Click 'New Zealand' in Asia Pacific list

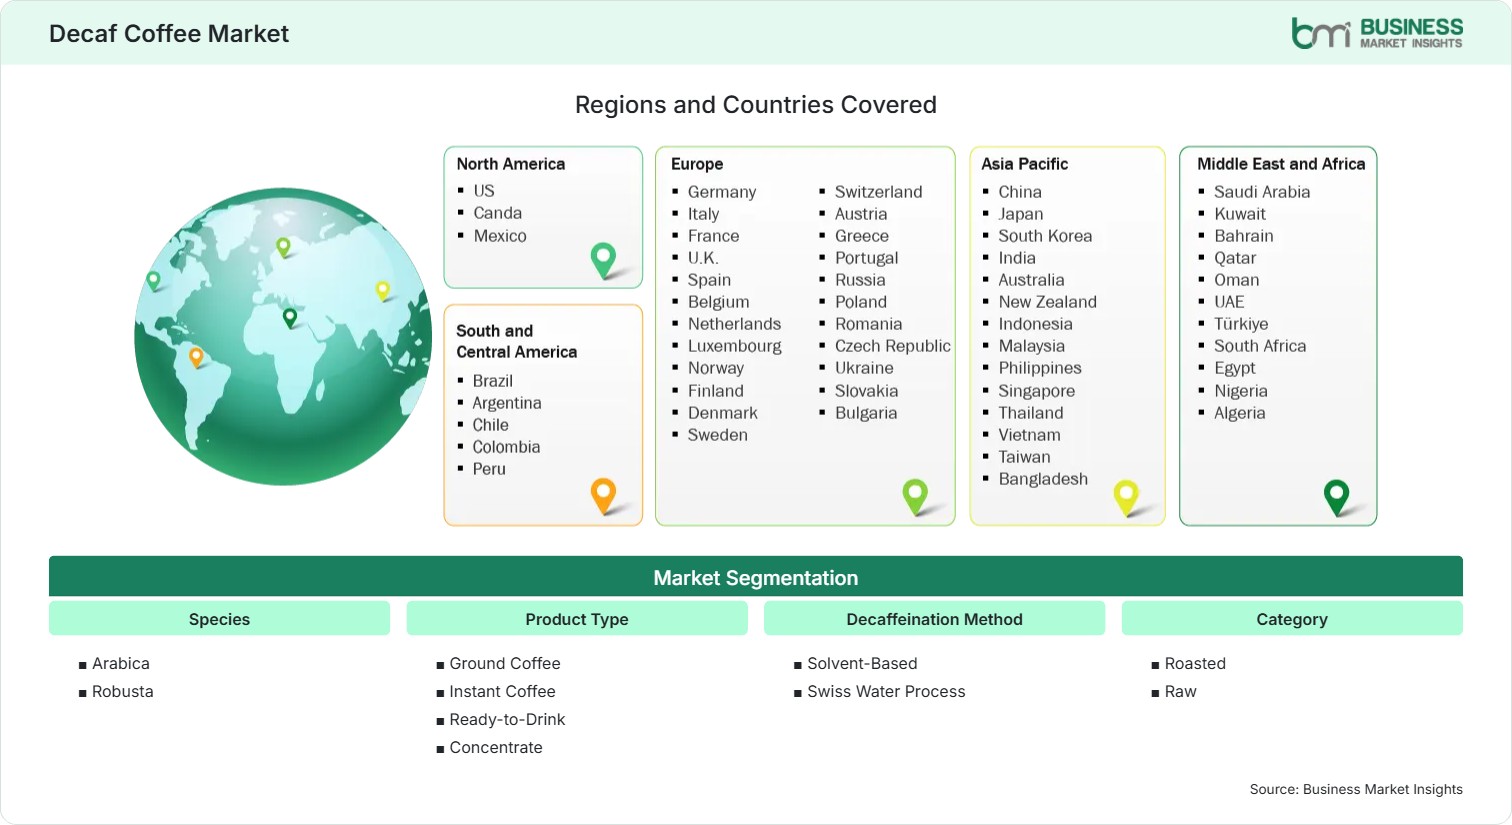point(1048,302)
